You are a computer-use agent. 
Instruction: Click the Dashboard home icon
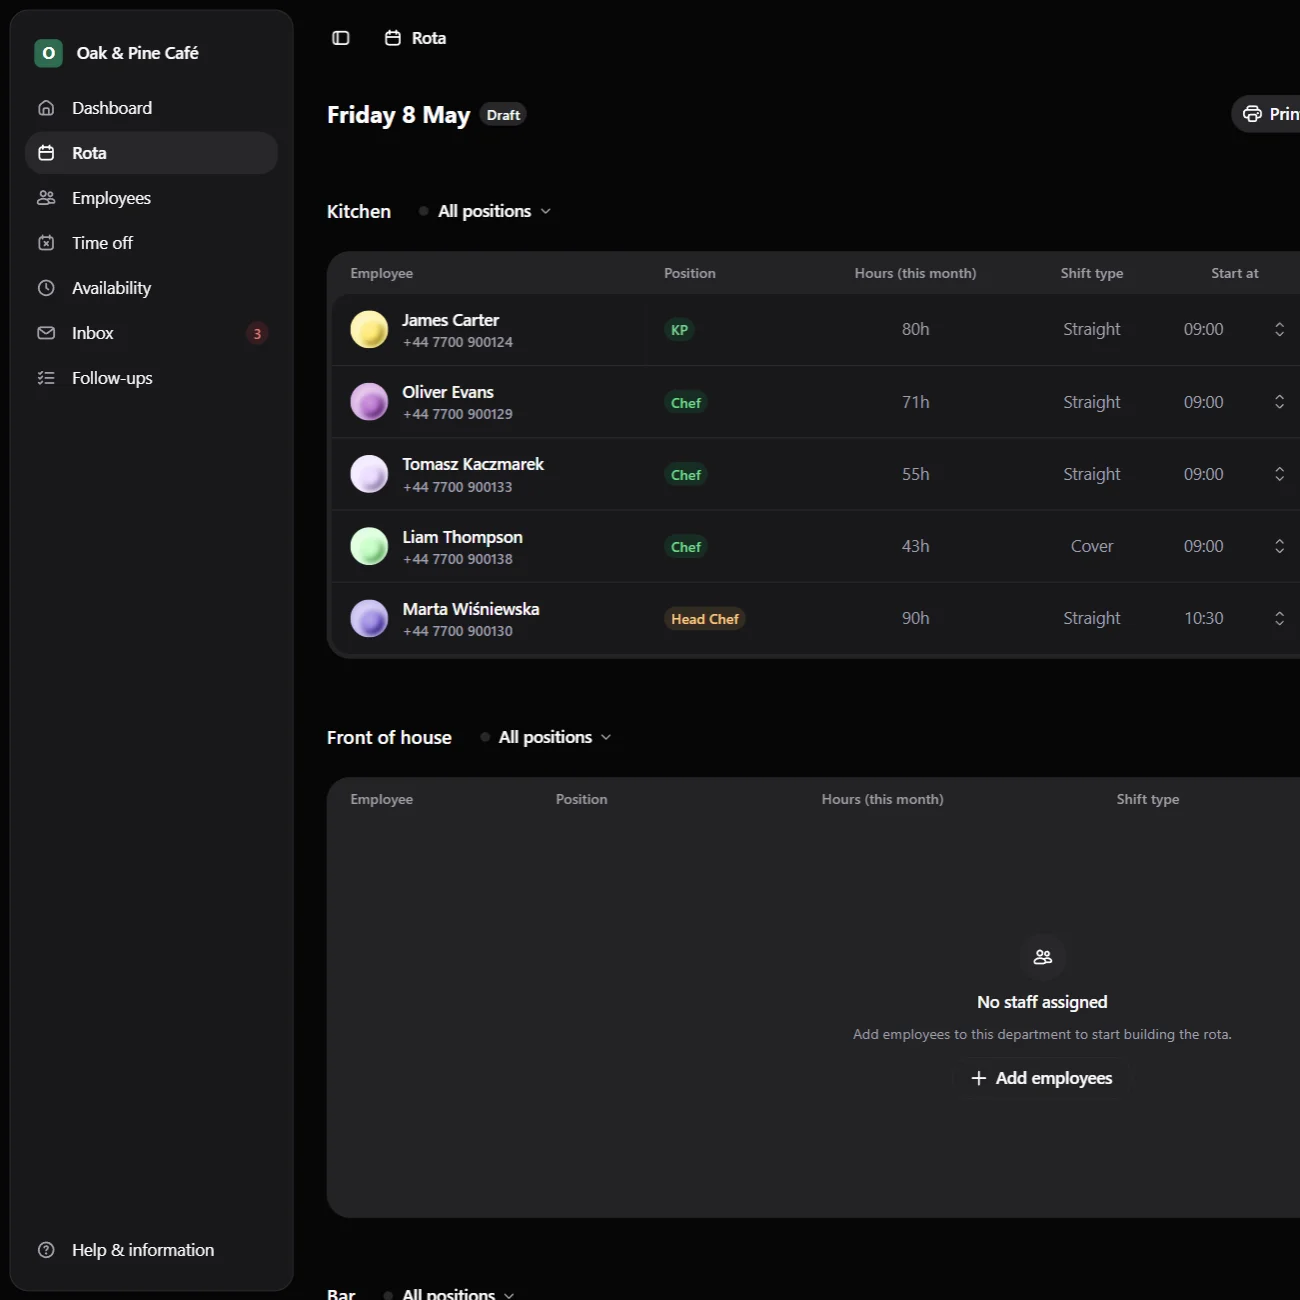[x=46, y=108]
